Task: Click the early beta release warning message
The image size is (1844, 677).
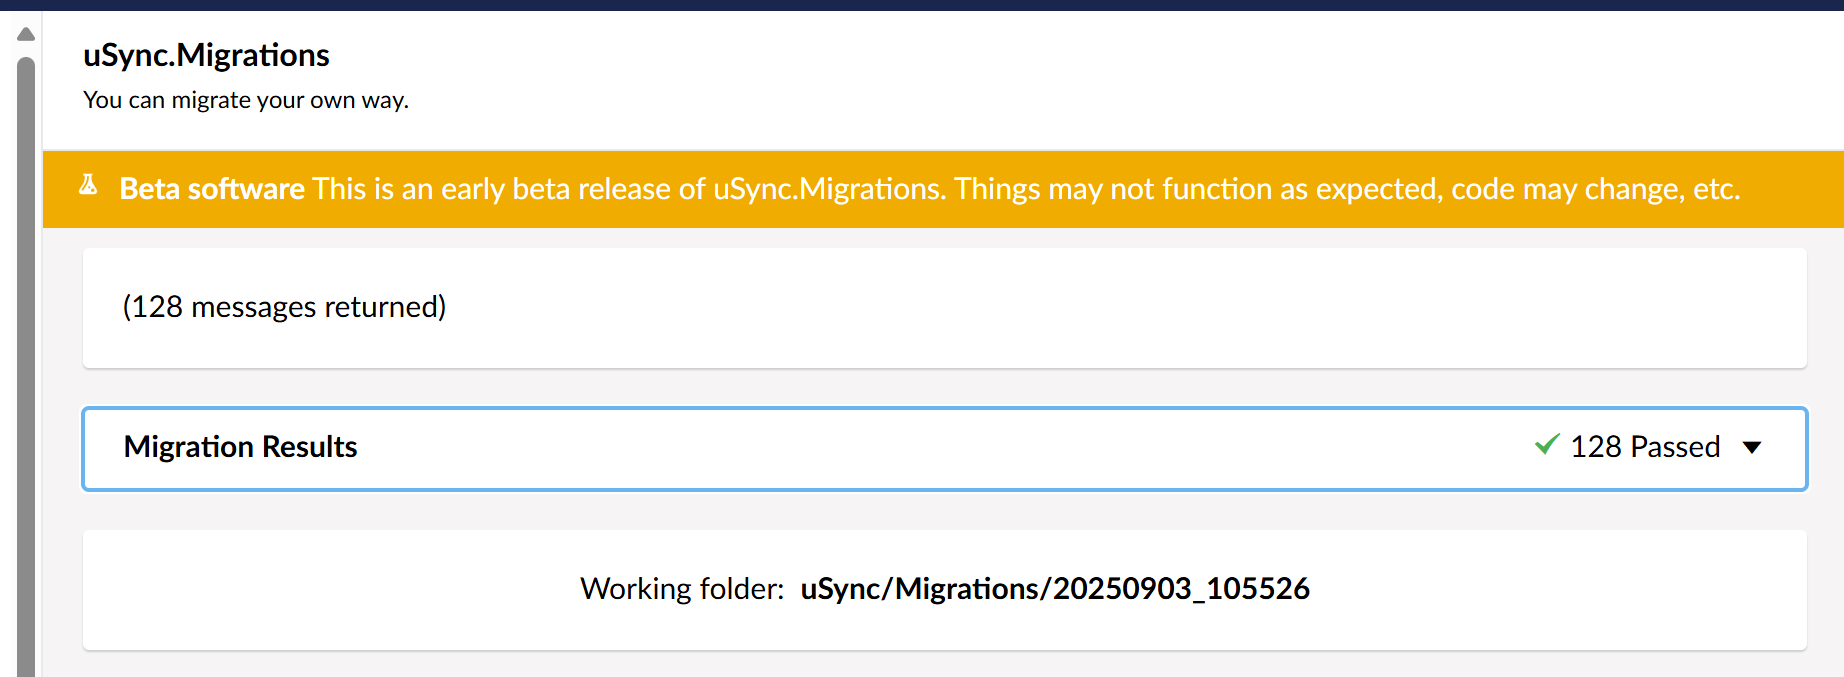Action: pos(1026,189)
